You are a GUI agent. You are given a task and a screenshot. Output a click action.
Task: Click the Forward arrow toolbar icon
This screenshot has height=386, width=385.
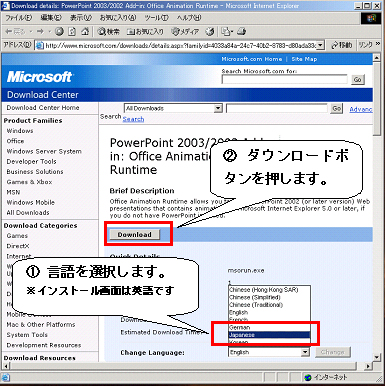coord(40,32)
